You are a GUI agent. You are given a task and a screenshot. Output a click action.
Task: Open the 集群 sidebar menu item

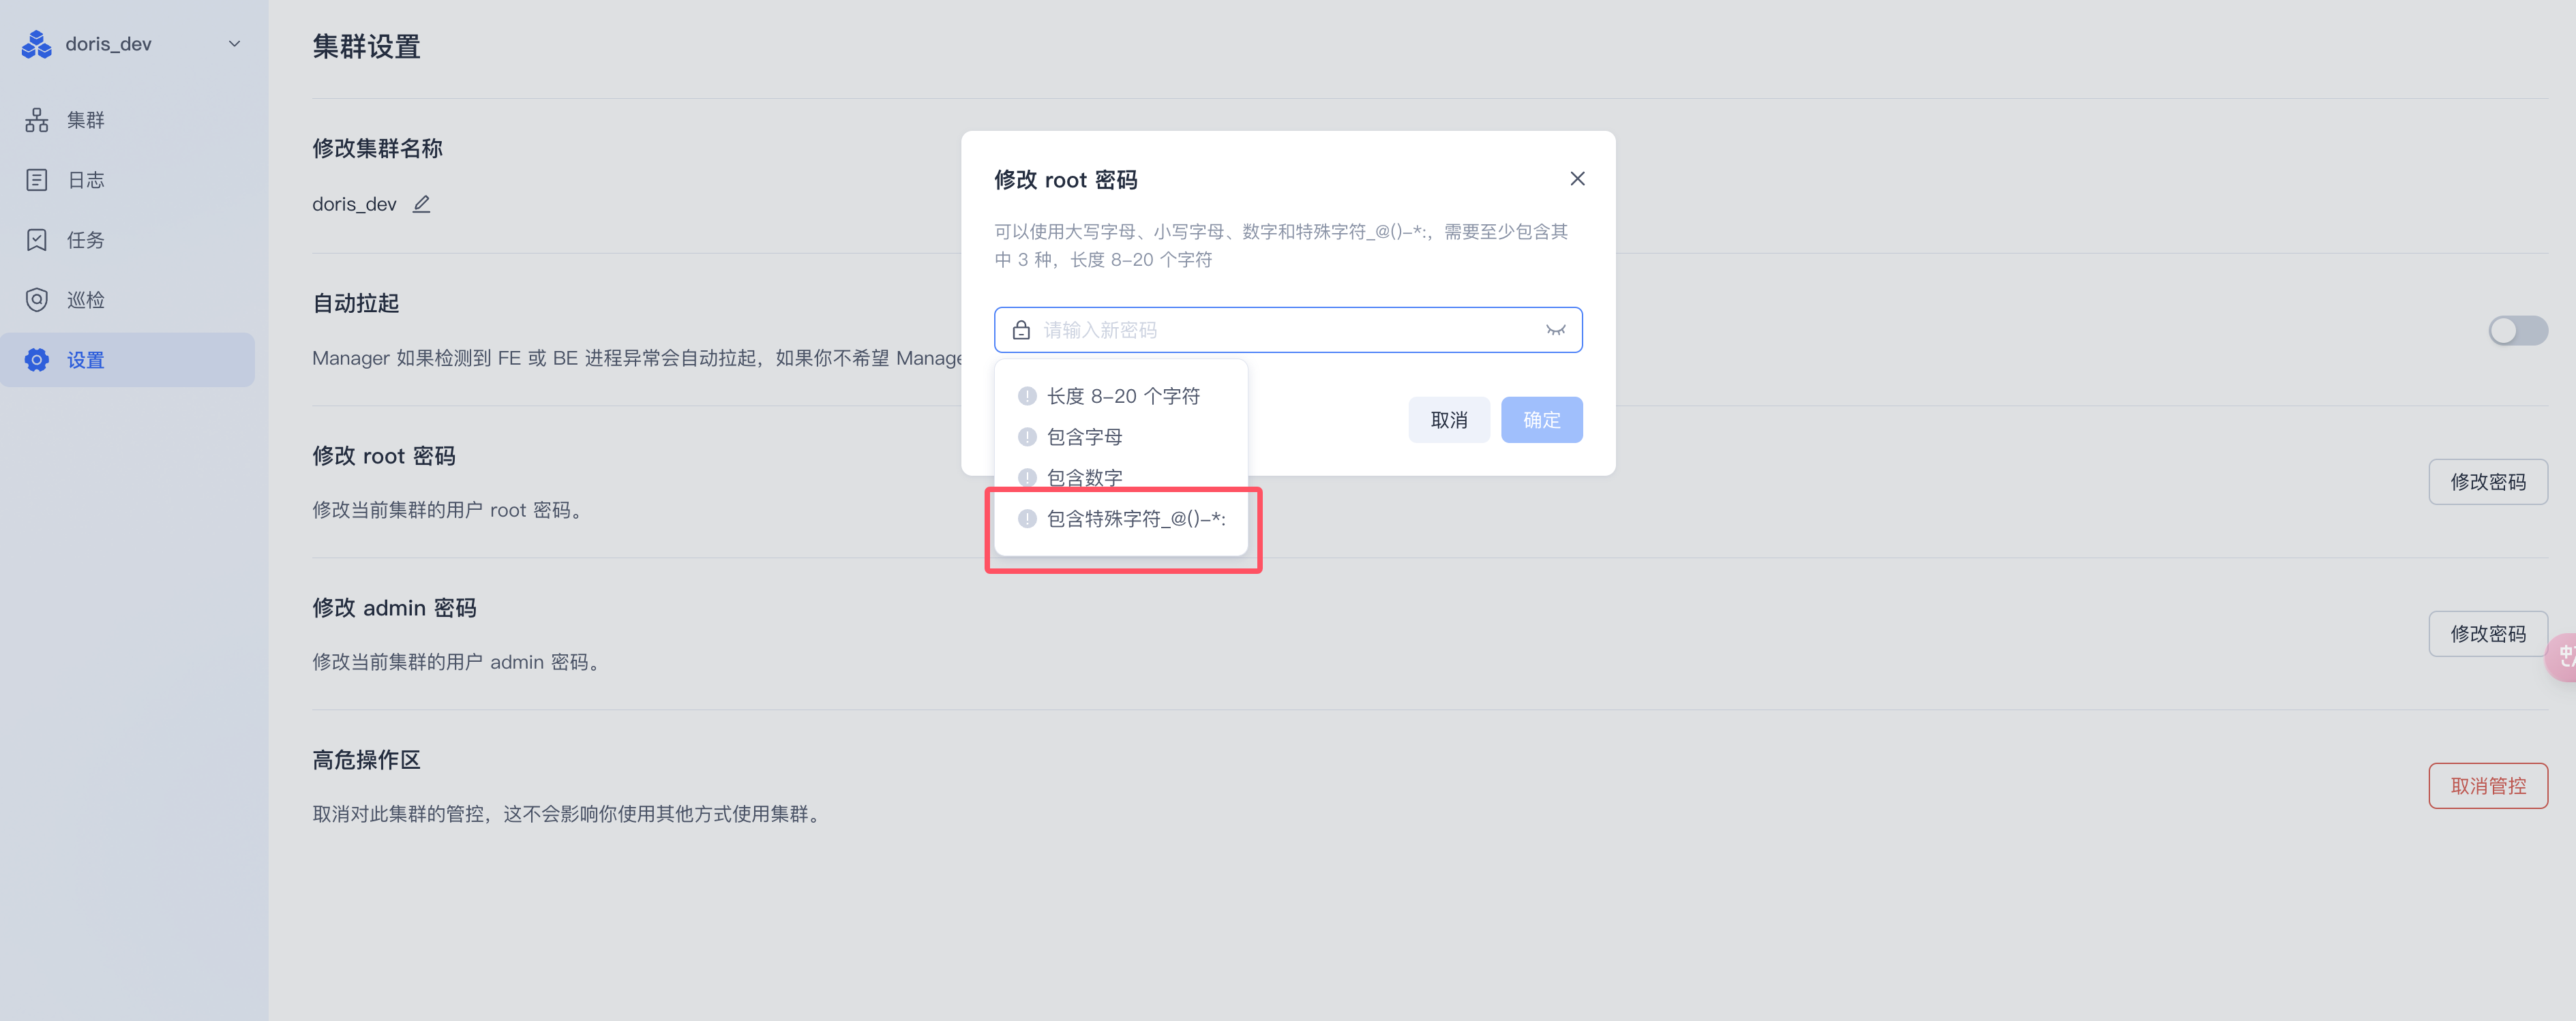coord(127,120)
